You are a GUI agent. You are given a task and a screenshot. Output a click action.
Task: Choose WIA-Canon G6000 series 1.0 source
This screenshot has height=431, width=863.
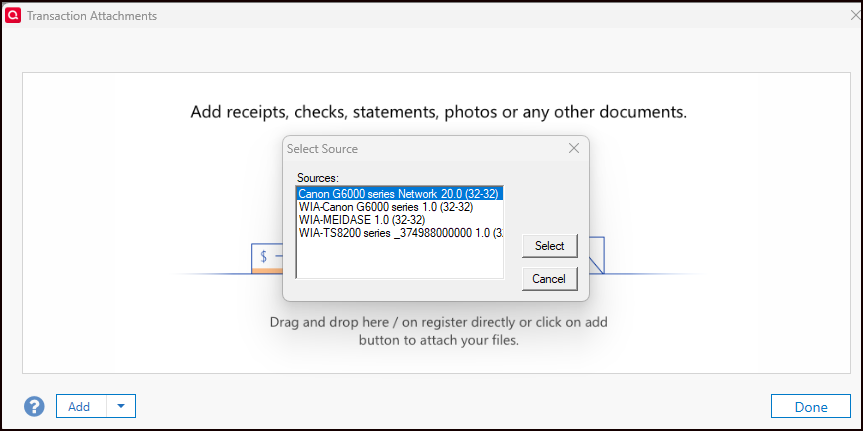tap(400, 207)
